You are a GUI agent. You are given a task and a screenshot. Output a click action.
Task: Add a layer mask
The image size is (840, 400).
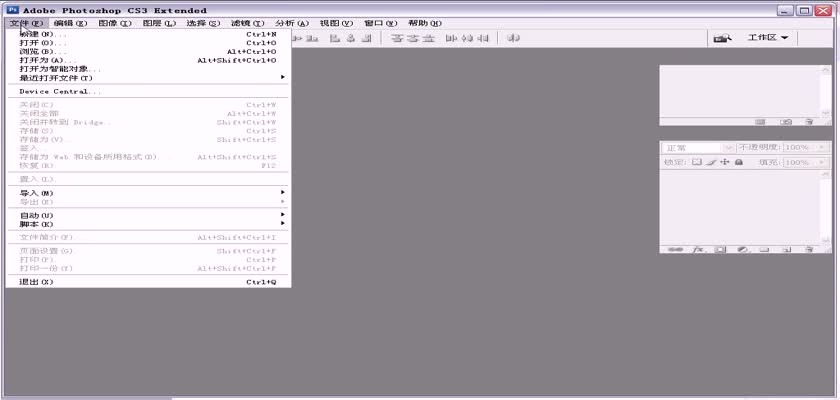[x=720, y=250]
